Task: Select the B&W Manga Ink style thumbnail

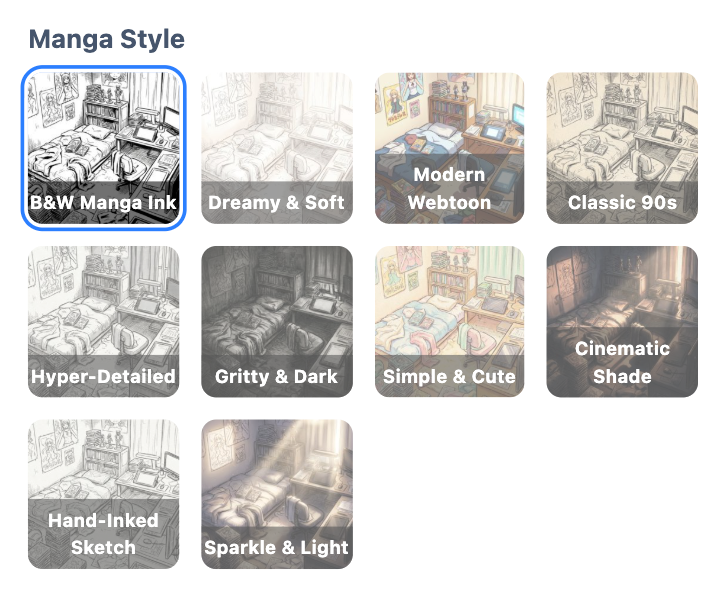Action: pos(104,148)
